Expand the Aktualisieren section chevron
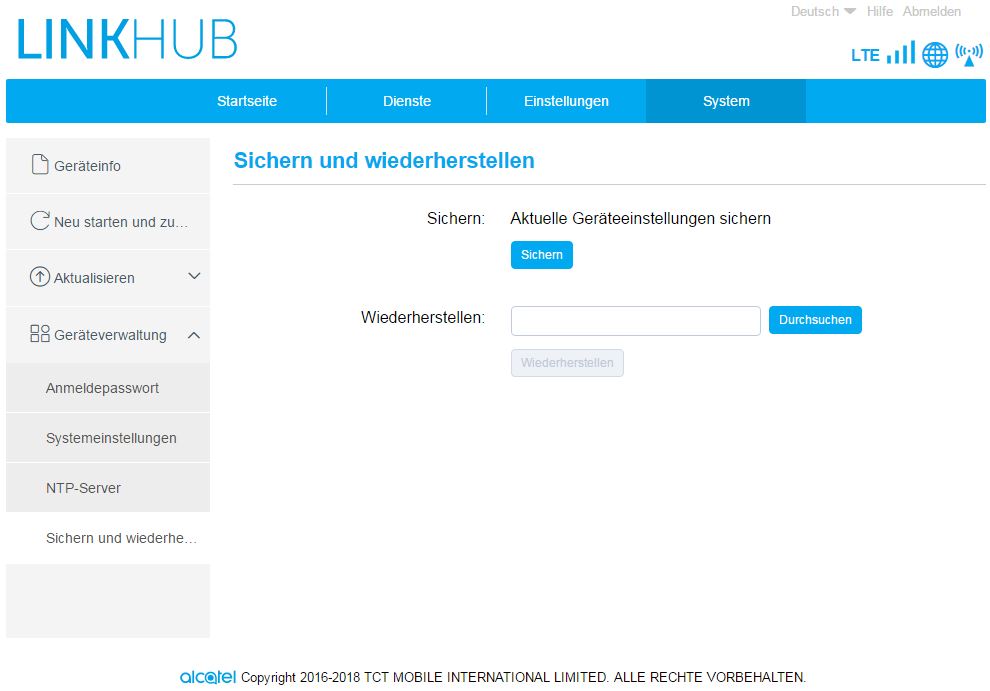The image size is (990, 691). click(x=194, y=277)
